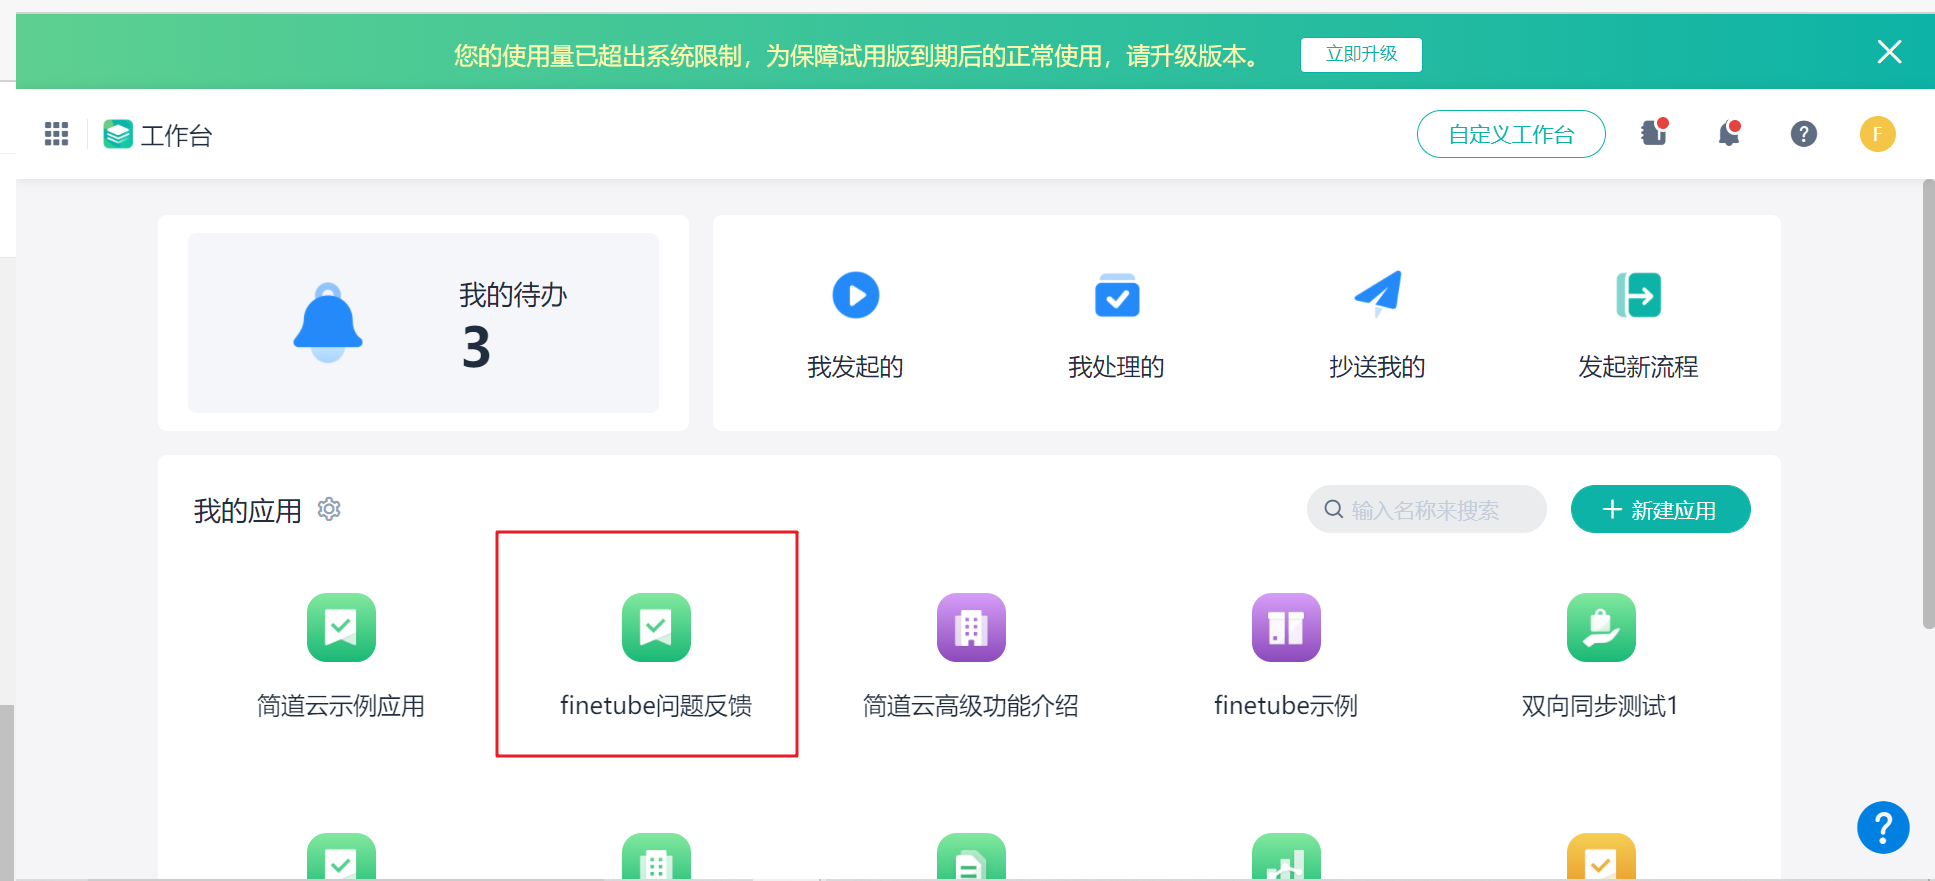The height and width of the screenshot is (881, 1935).
Task: Open the 简道云示例应用 app icon
Action: (341, 628)
